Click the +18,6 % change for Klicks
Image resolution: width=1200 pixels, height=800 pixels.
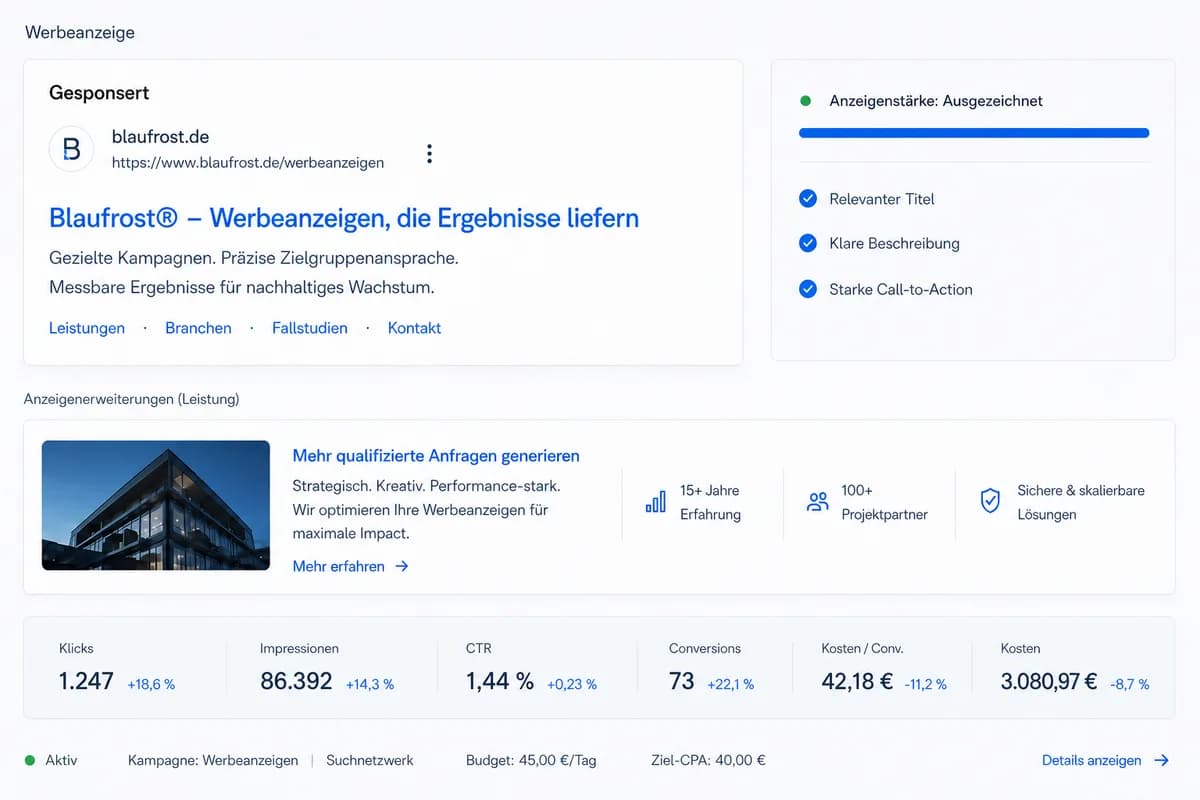pyautogui.click(x=151, y=684)
